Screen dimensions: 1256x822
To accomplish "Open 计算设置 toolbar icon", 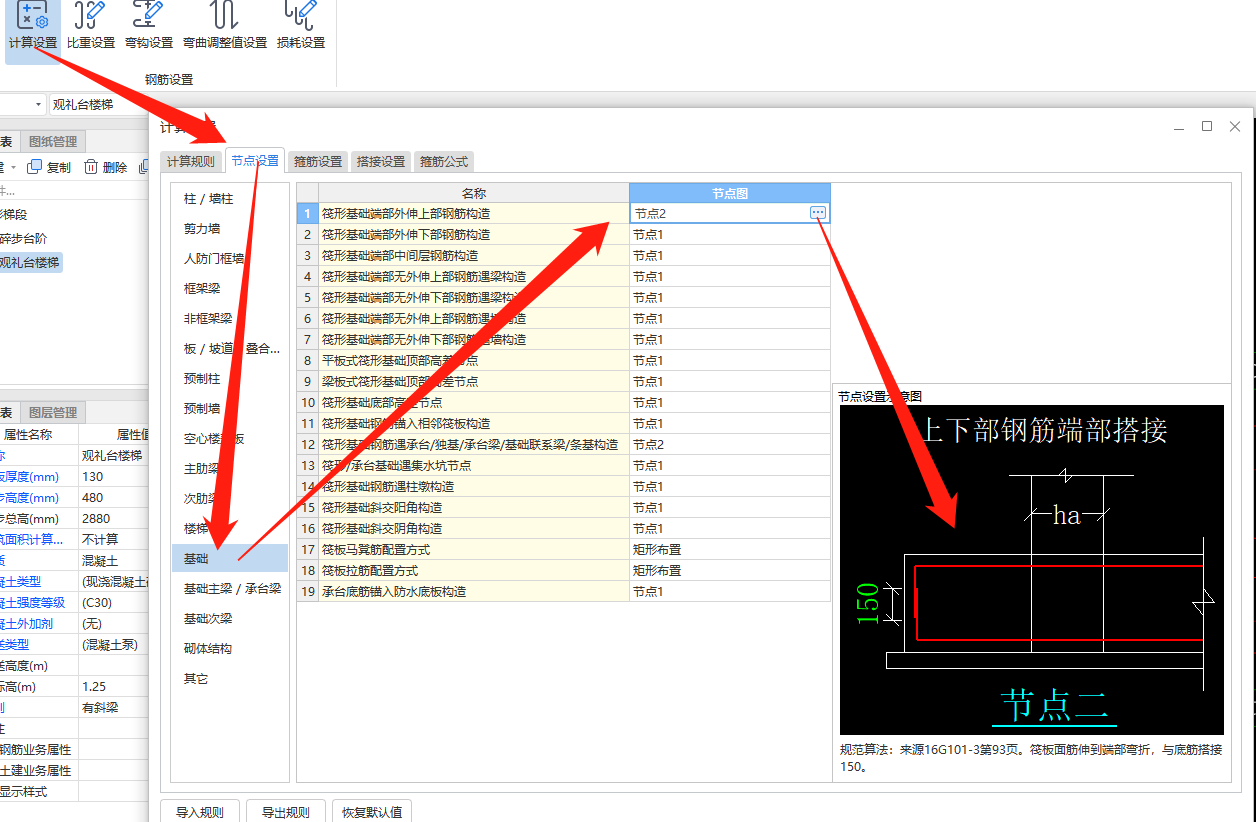I will point(32,27).
